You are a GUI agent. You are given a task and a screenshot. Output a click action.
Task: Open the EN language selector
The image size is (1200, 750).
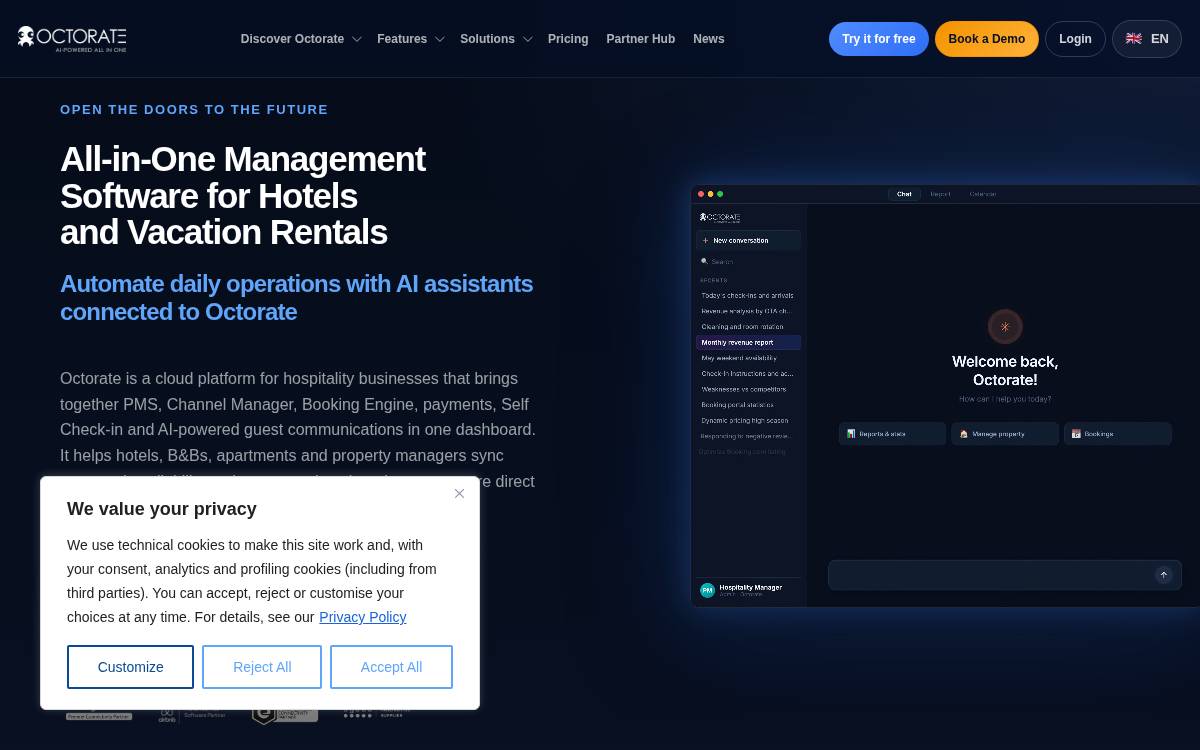[x=1147, y=39]
